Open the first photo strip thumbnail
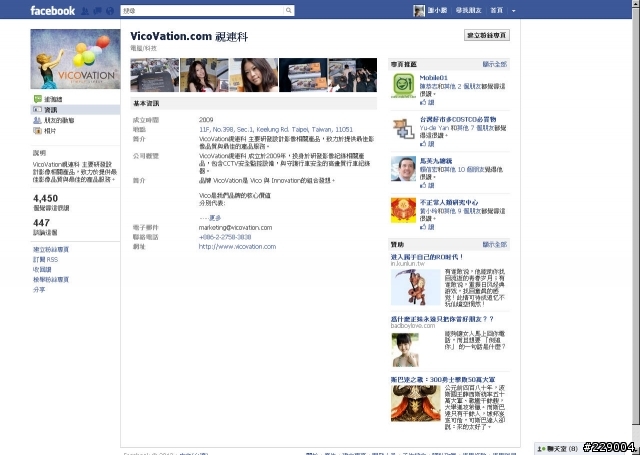The image size is (640, 455). [x=155, y=75]
